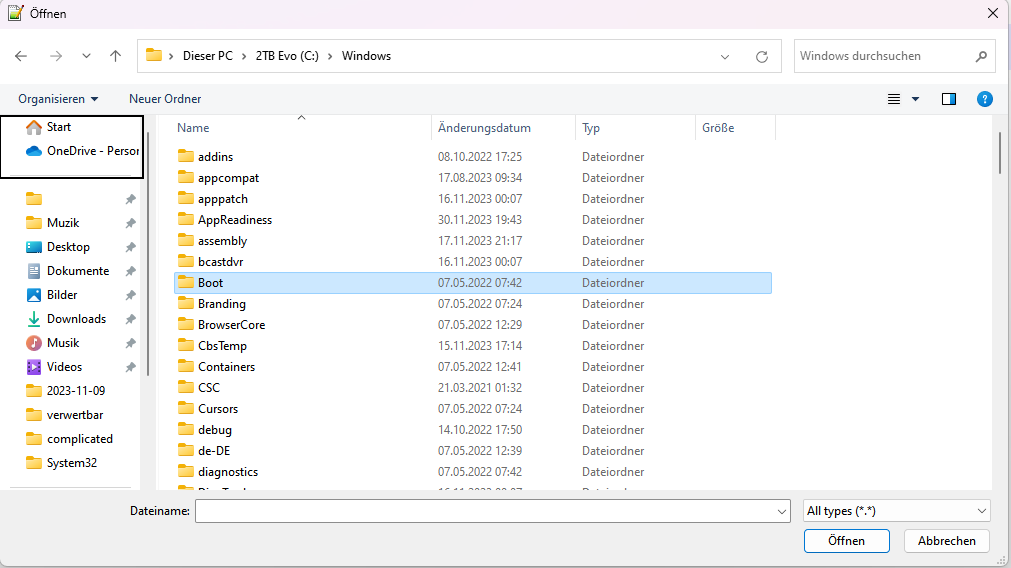Click the pin icon next to Musik
This screenshot has height=568, width=1011.
[x=130, y=343]
